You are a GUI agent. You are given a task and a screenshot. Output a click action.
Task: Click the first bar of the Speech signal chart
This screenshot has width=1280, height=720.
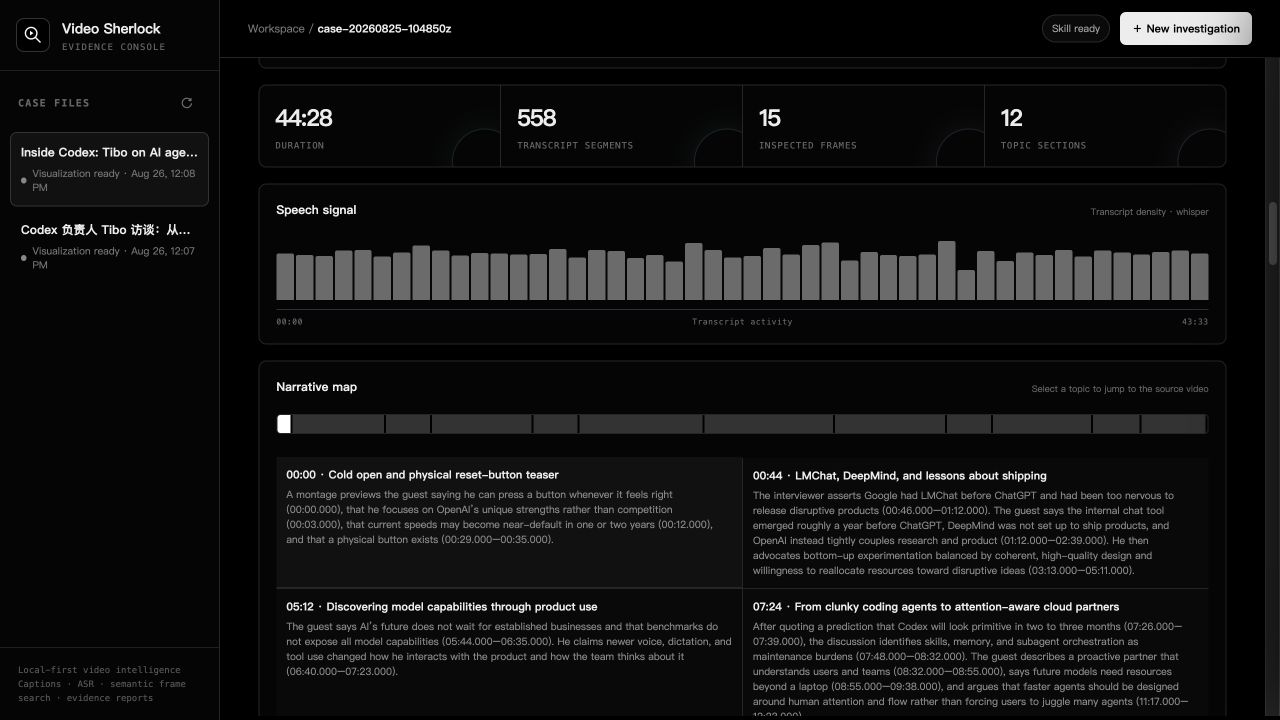click(x=285, y=277)
